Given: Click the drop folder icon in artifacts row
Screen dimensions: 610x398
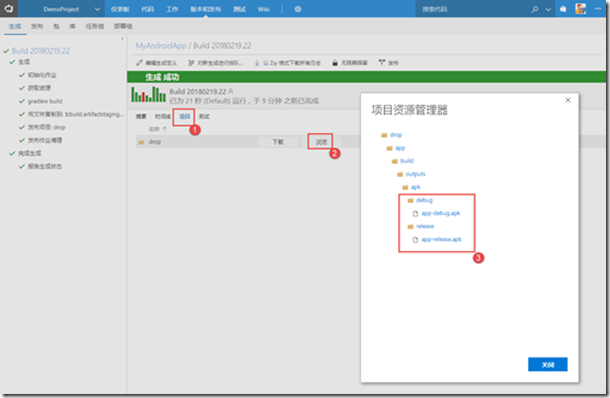Looking at the screenshot, I should (x=141, y=142).
